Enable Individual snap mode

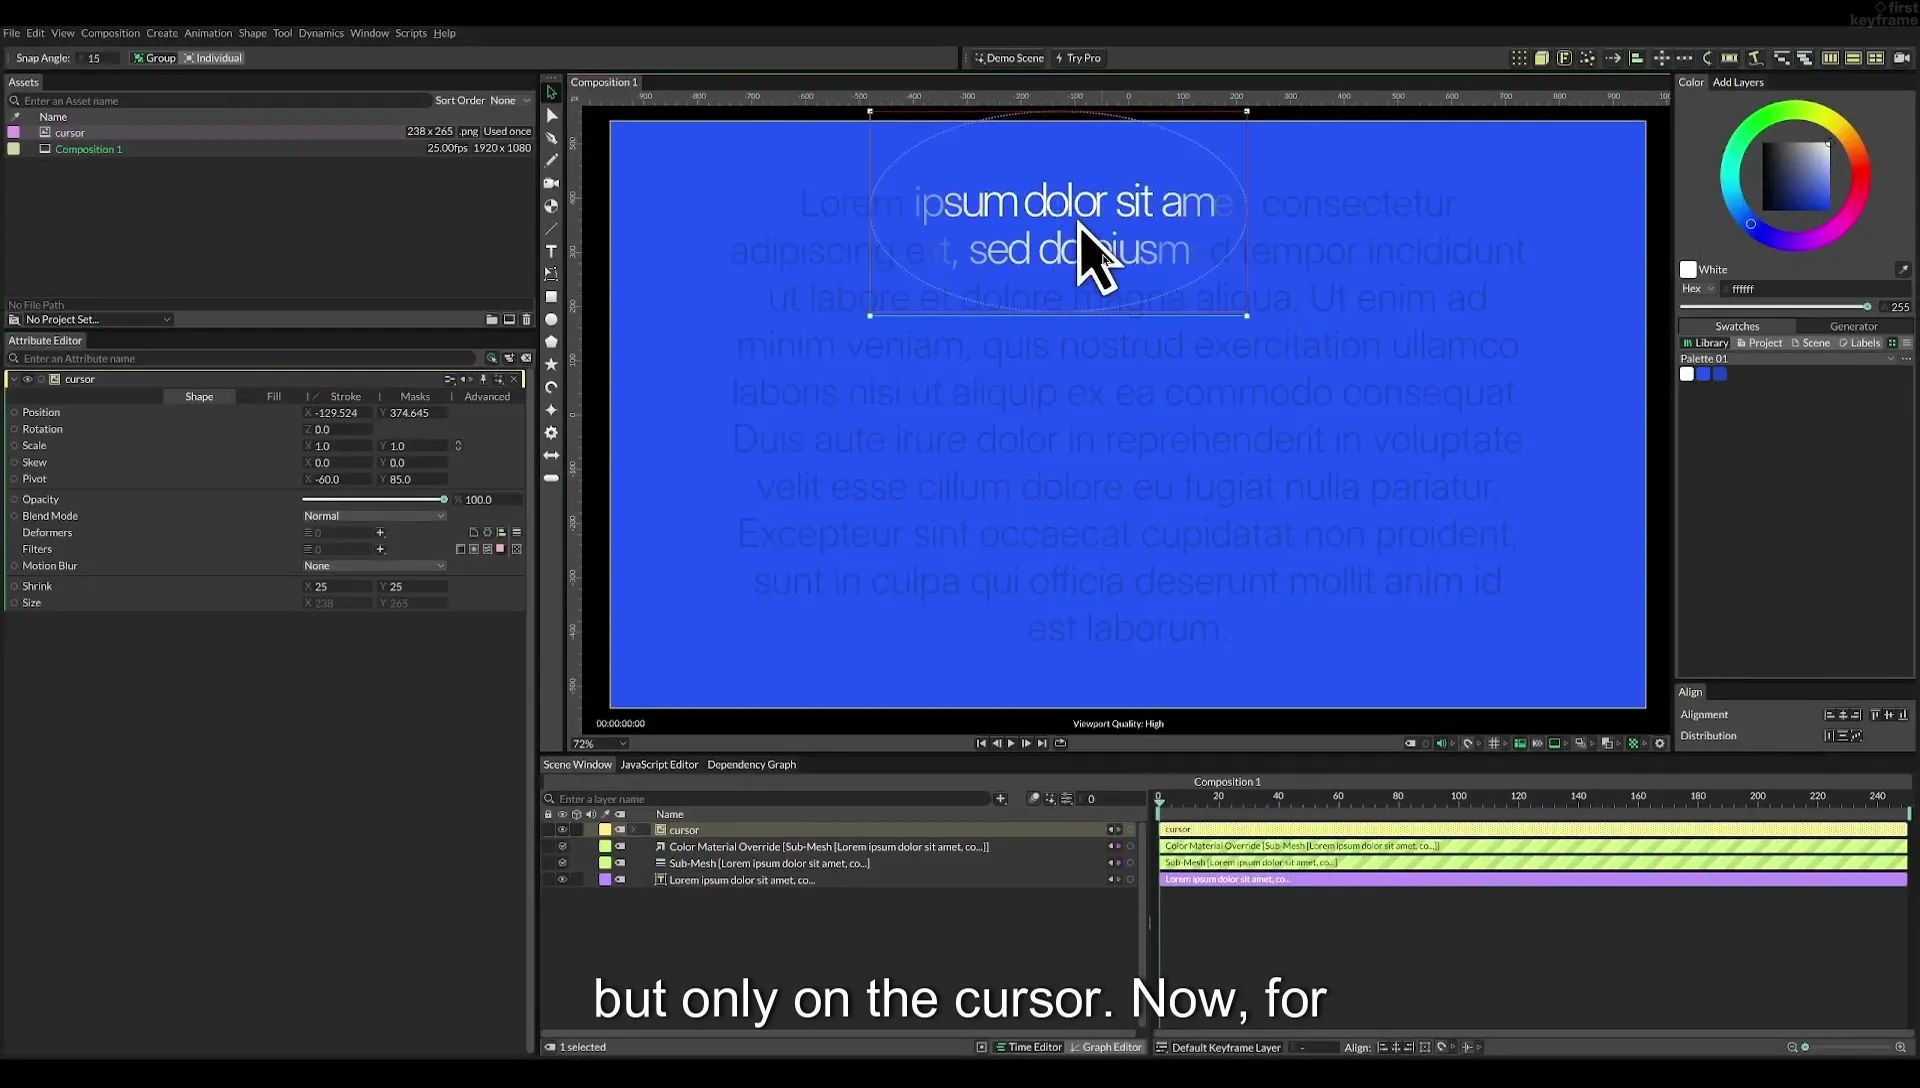tap(213, 58)
